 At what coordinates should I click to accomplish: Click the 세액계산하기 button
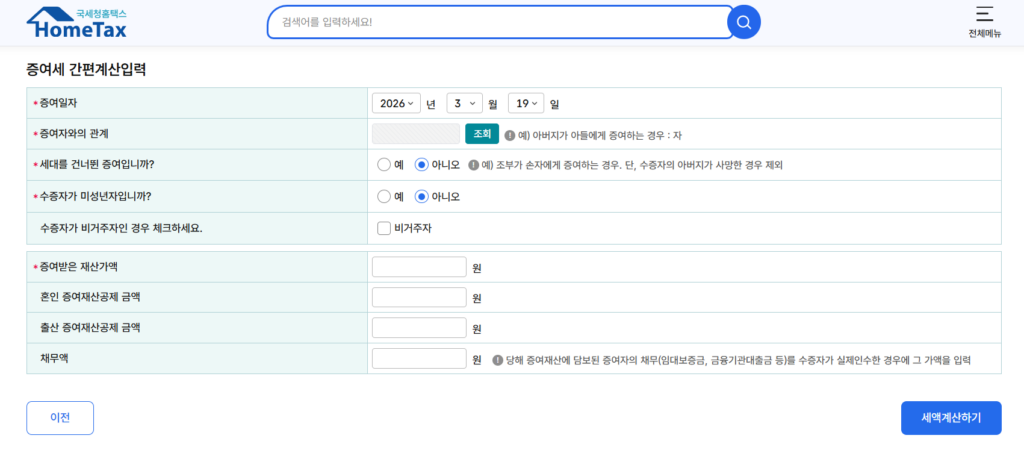tap(950, 418)
